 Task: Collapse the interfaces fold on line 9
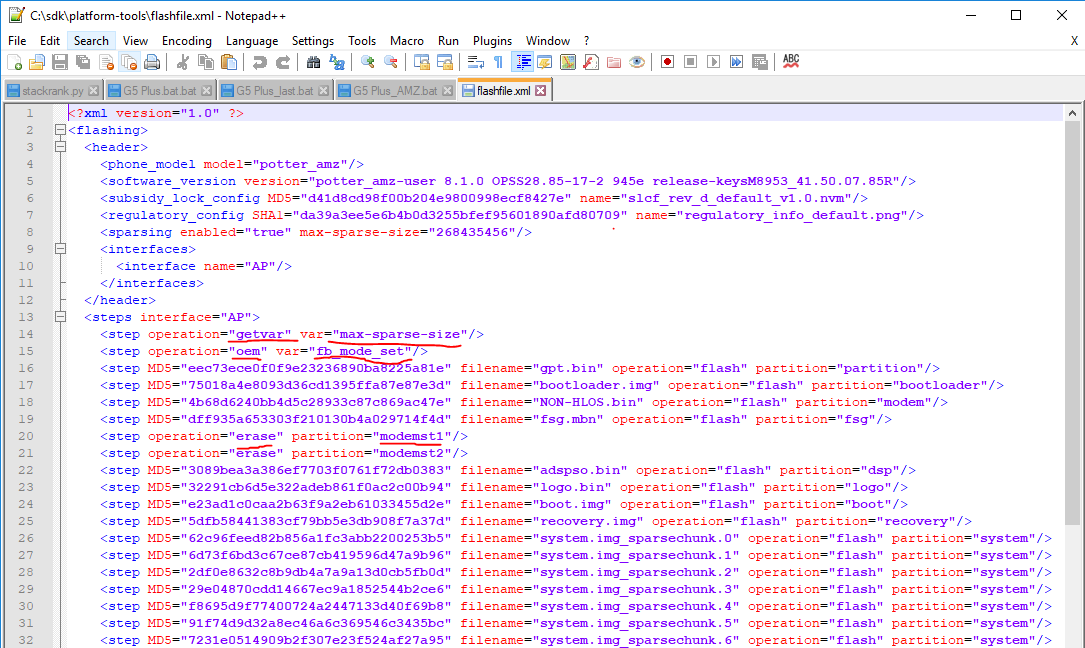[60, 249]
